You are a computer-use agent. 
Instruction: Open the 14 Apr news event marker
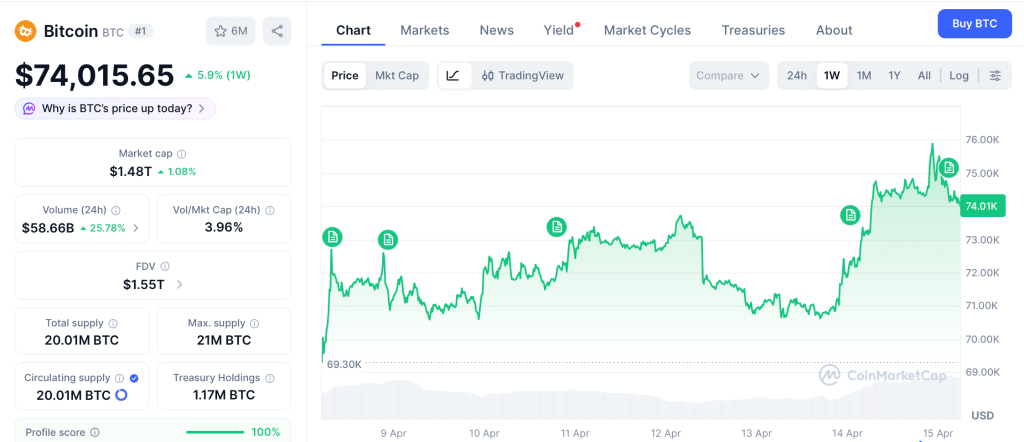850,214
